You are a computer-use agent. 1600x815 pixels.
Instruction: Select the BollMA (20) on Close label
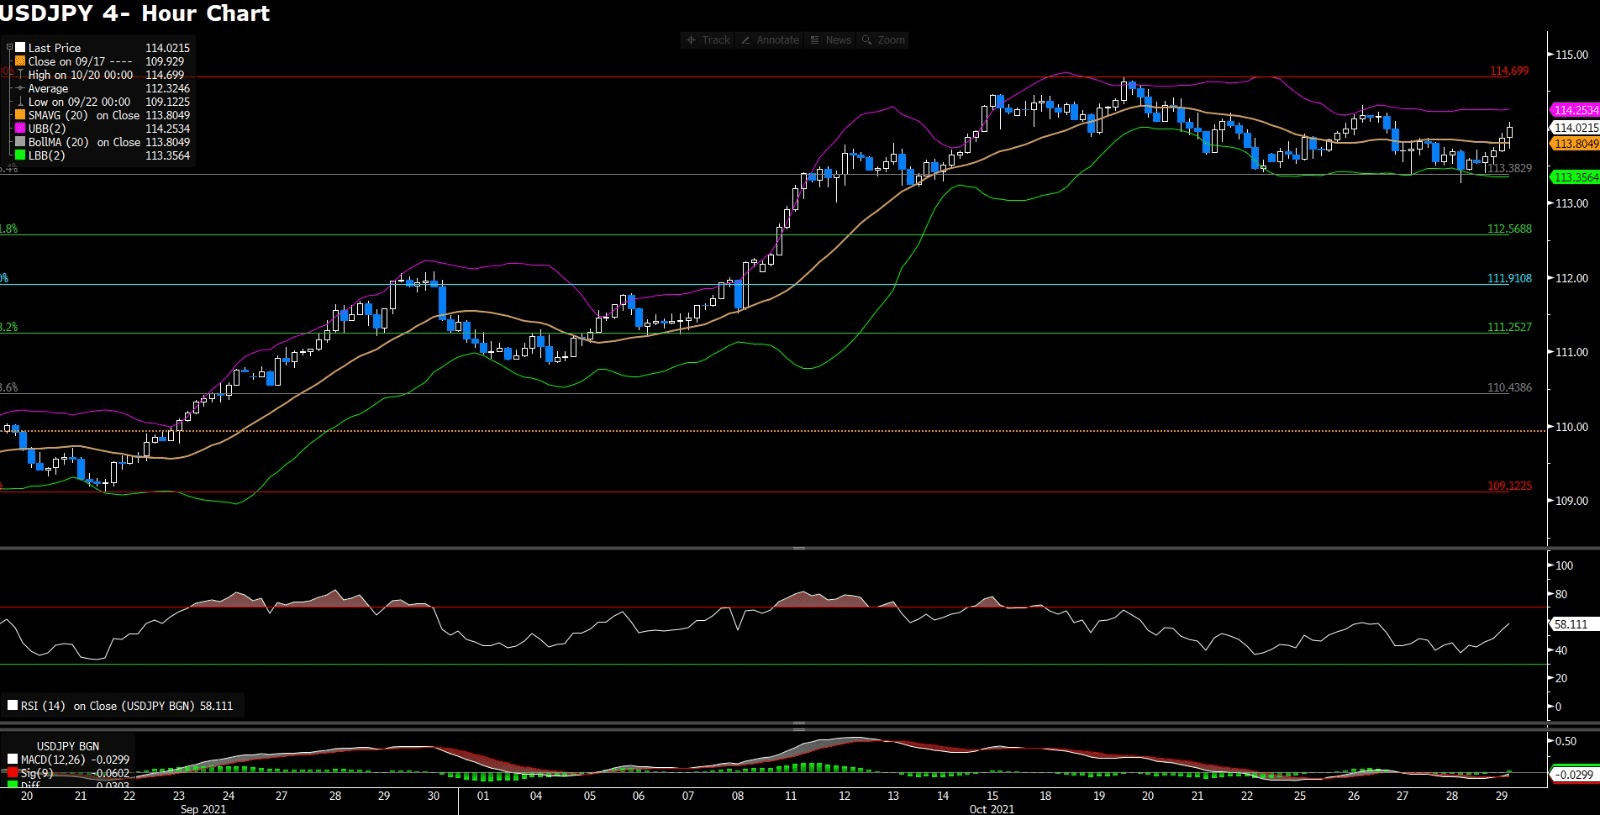84,142
